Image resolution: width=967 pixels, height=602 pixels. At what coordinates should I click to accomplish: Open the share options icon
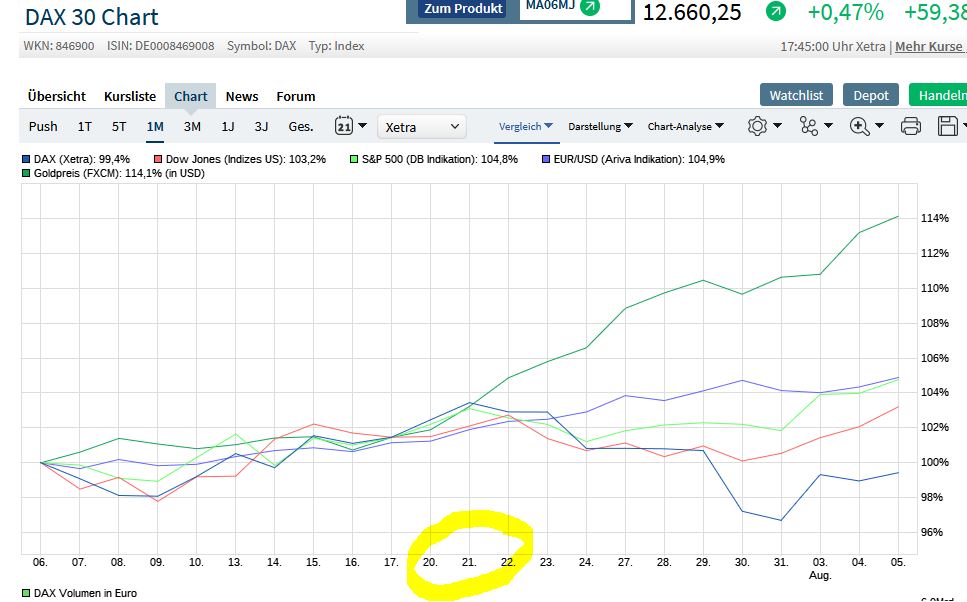(809, 126)
